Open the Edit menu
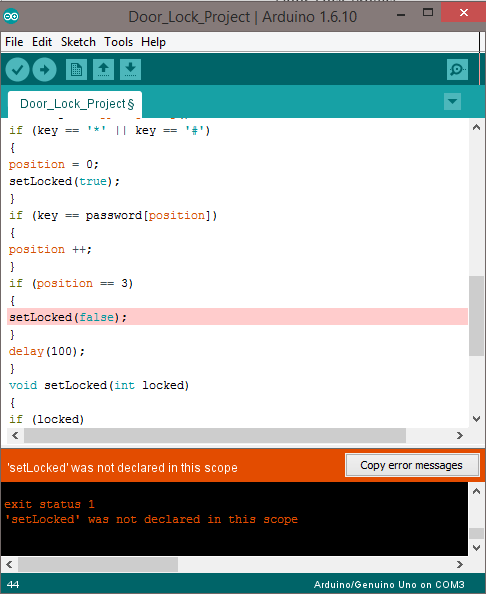486x594 pixels. (x=42, y=42)
